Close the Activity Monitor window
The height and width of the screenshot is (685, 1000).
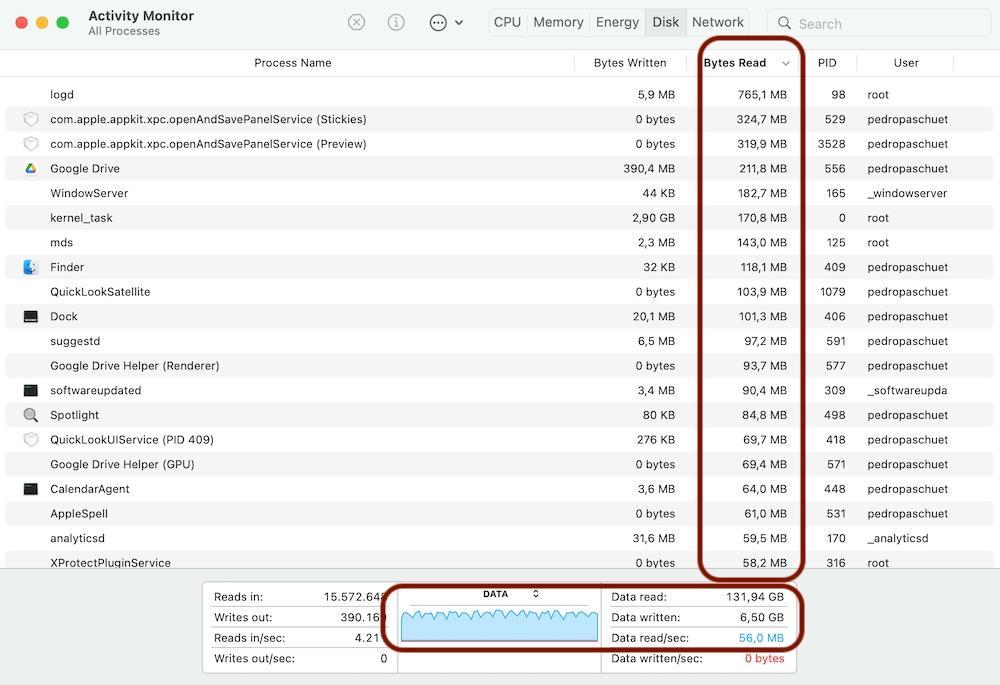pos(22,23)
